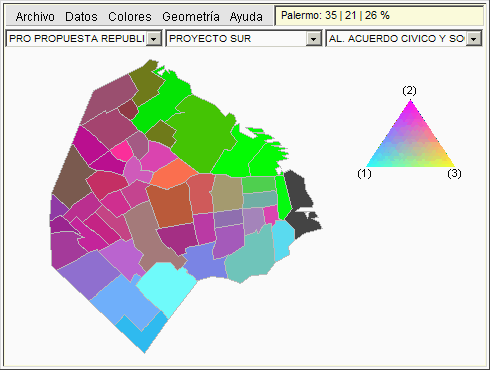The height and width of the screenshot is (370, 490).
Task: Click the magenta top vertex of the color triangle
Action: [x=410, y=103]
